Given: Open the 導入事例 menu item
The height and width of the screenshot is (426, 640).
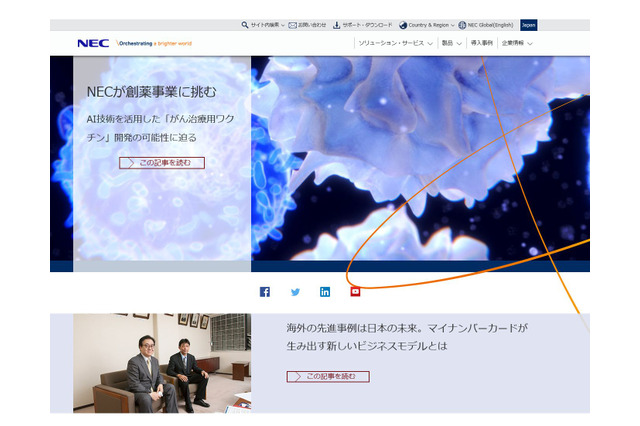Looking at the screenshot, I should (482, 43).
